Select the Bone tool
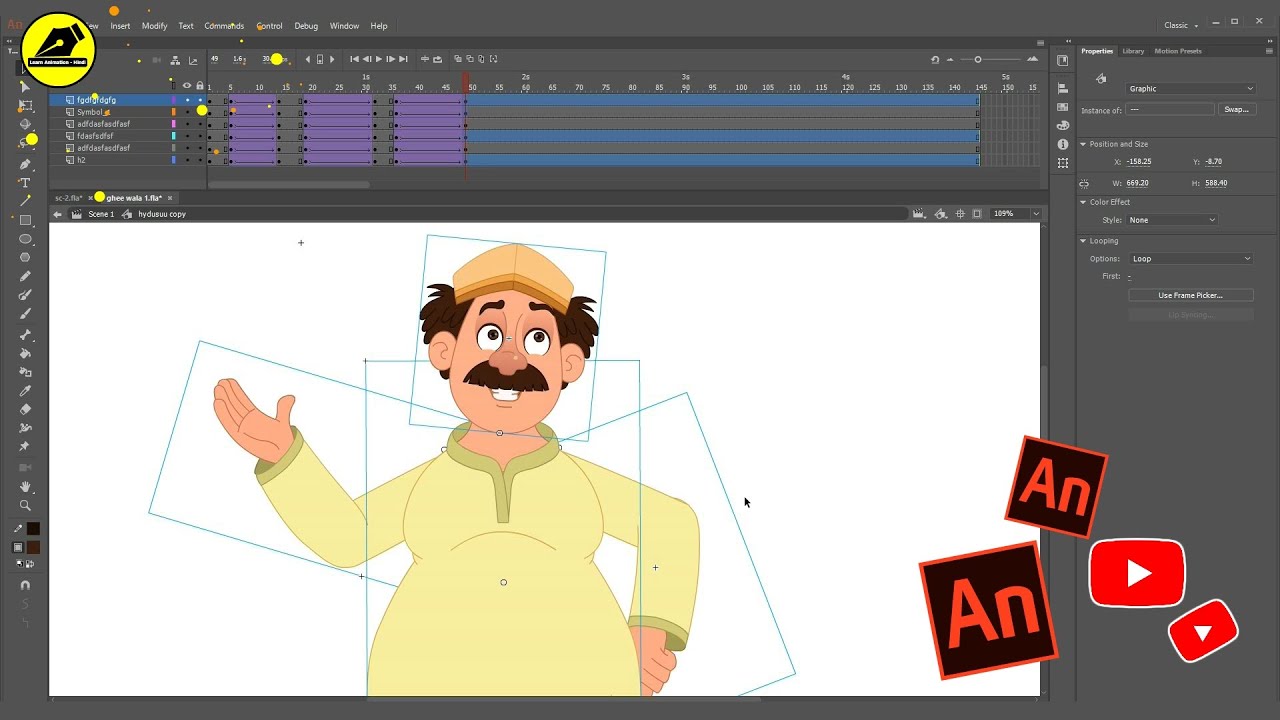1280x720 pixels. pos(25,334)
